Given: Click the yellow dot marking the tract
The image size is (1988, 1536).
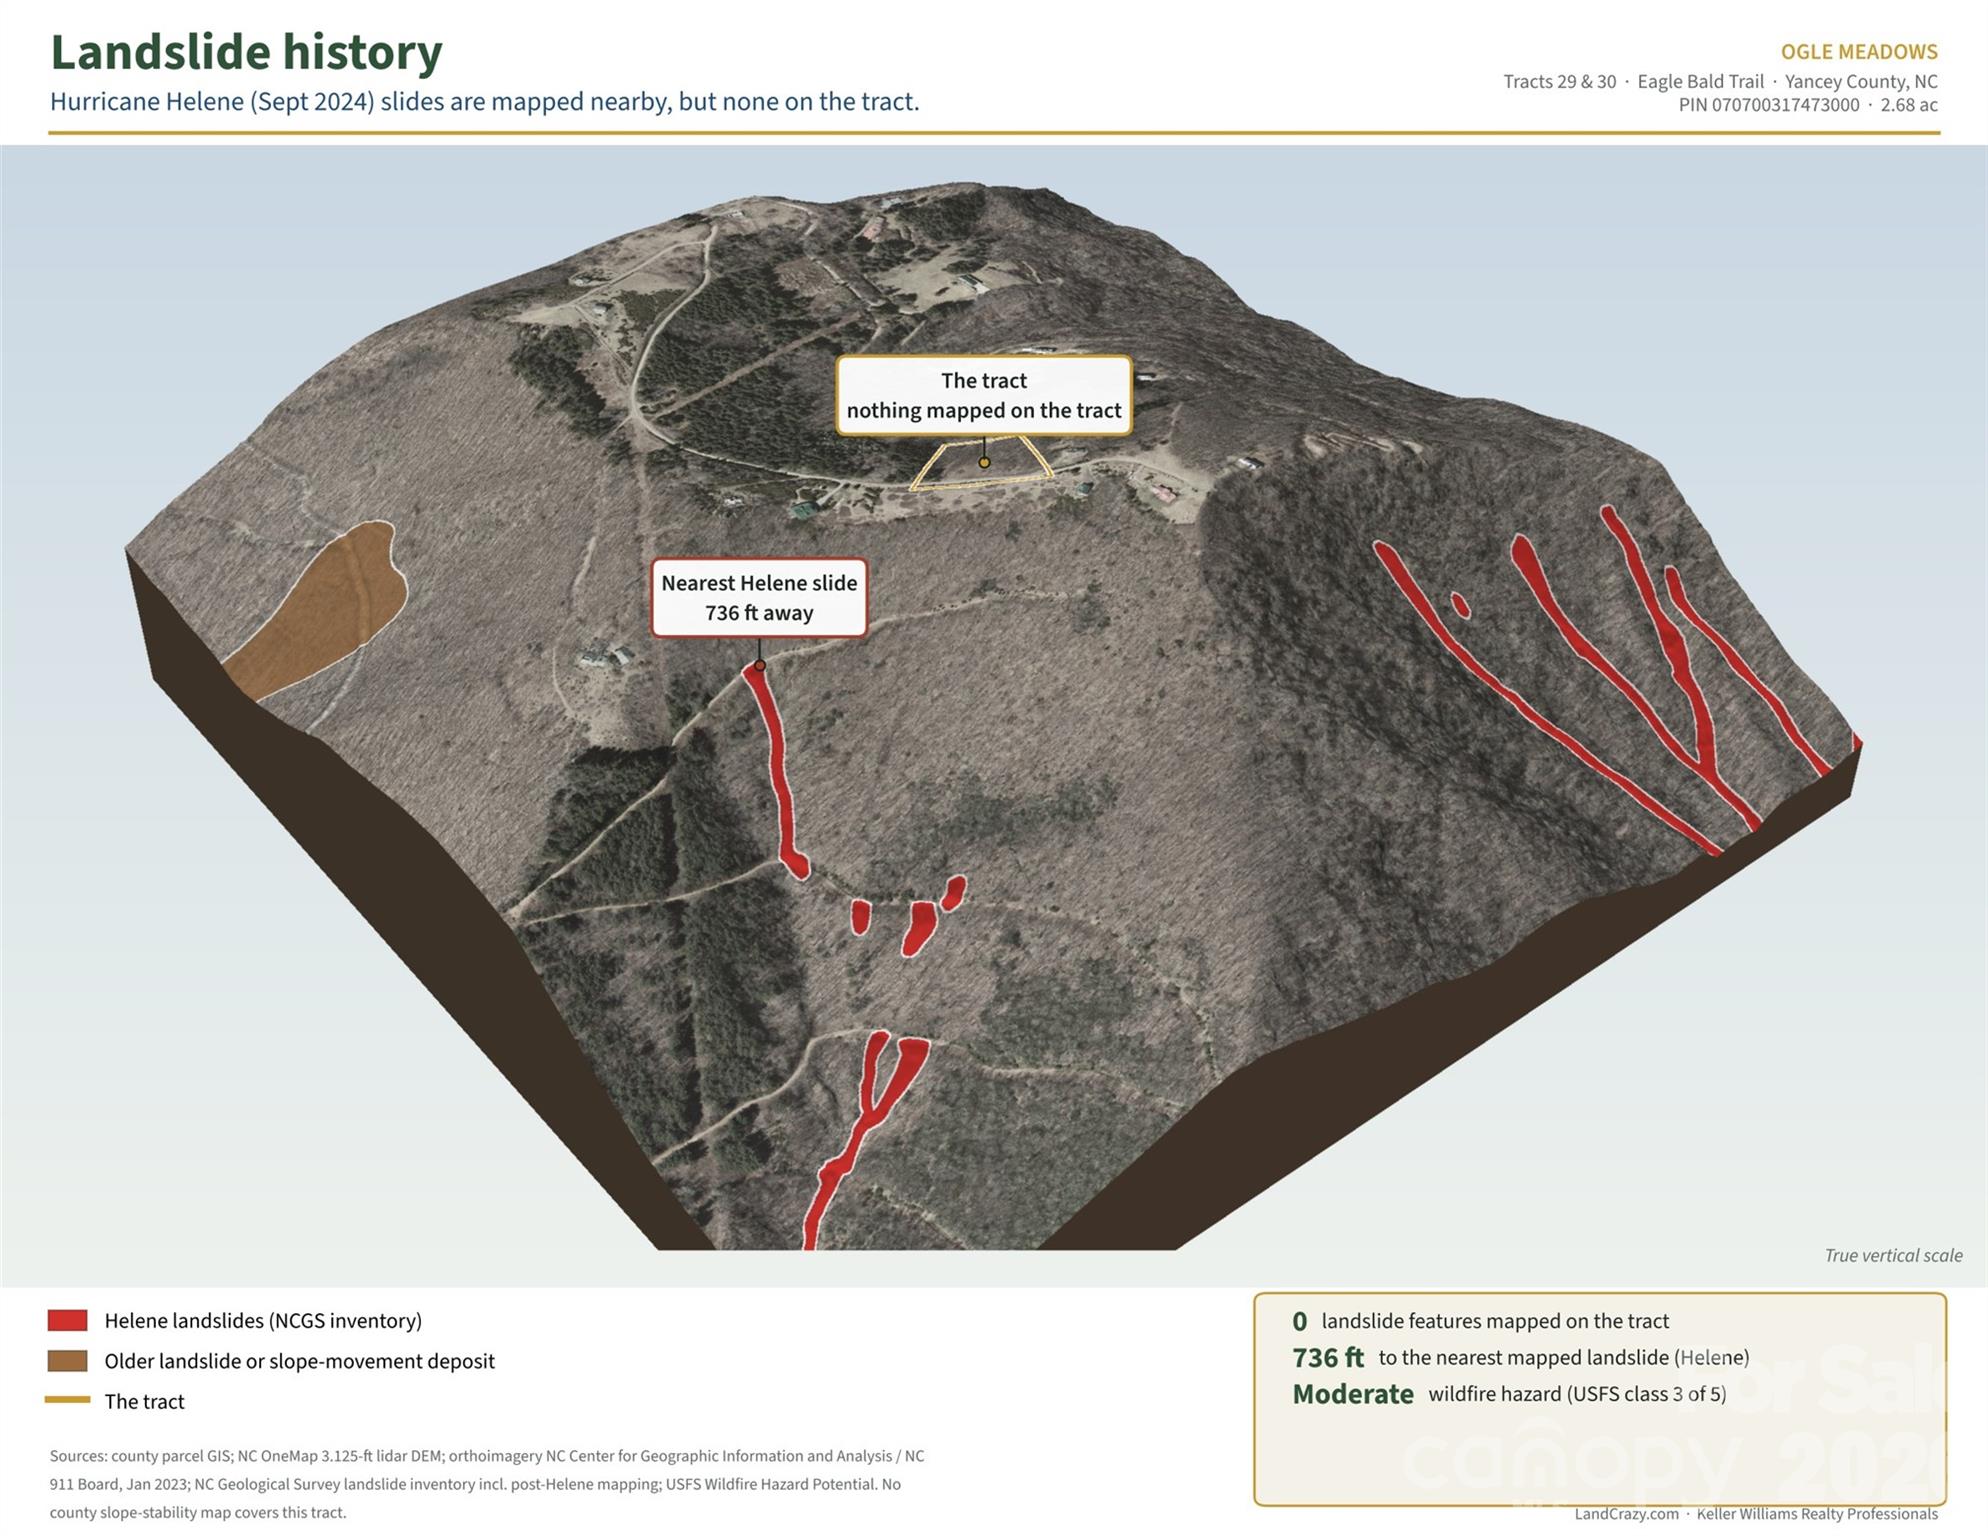Looking at the screenshot, I should (x=984, y=462).
